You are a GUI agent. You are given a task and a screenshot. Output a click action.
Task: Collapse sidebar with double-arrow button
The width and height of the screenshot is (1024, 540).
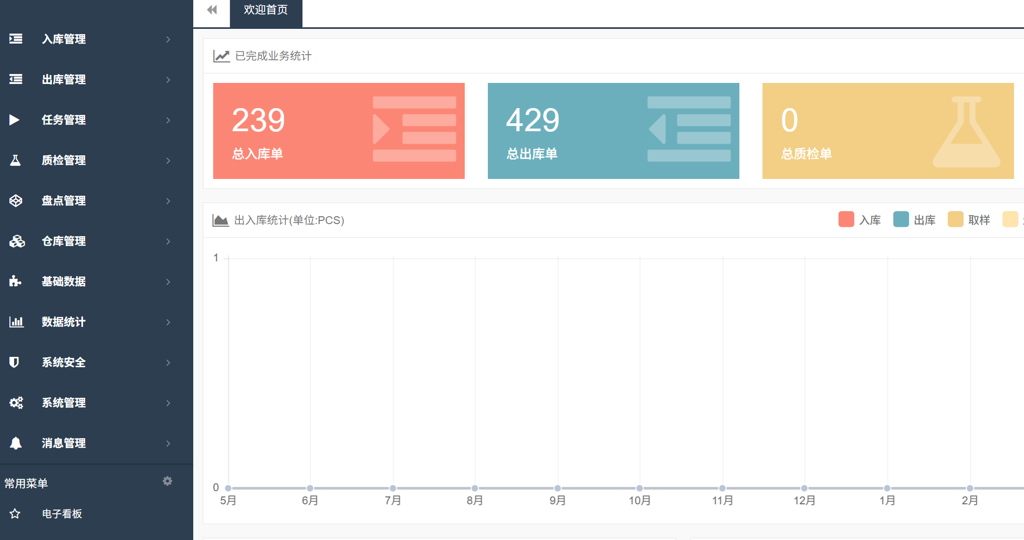[212, 10]
